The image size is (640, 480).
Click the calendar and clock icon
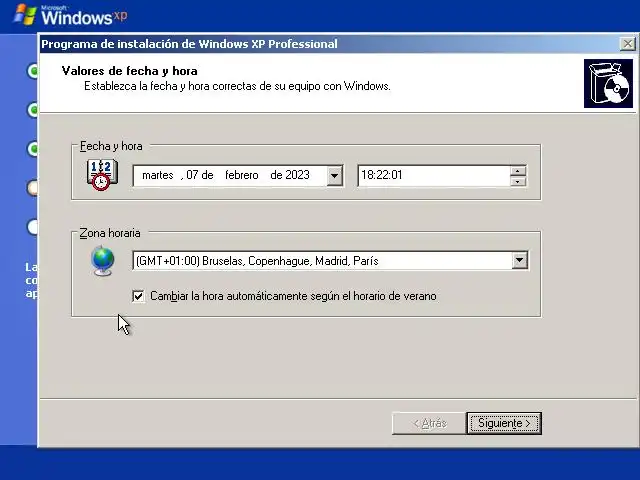pos(102,175)
